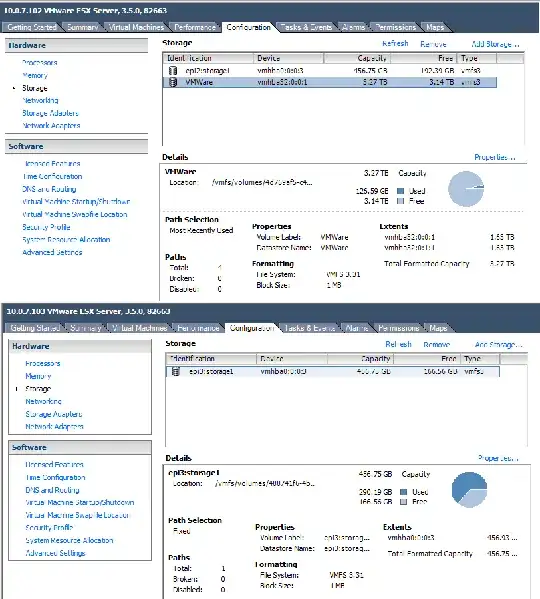Click Remove link in 10.0.7.102 storage pane

(x=433, y=44)
